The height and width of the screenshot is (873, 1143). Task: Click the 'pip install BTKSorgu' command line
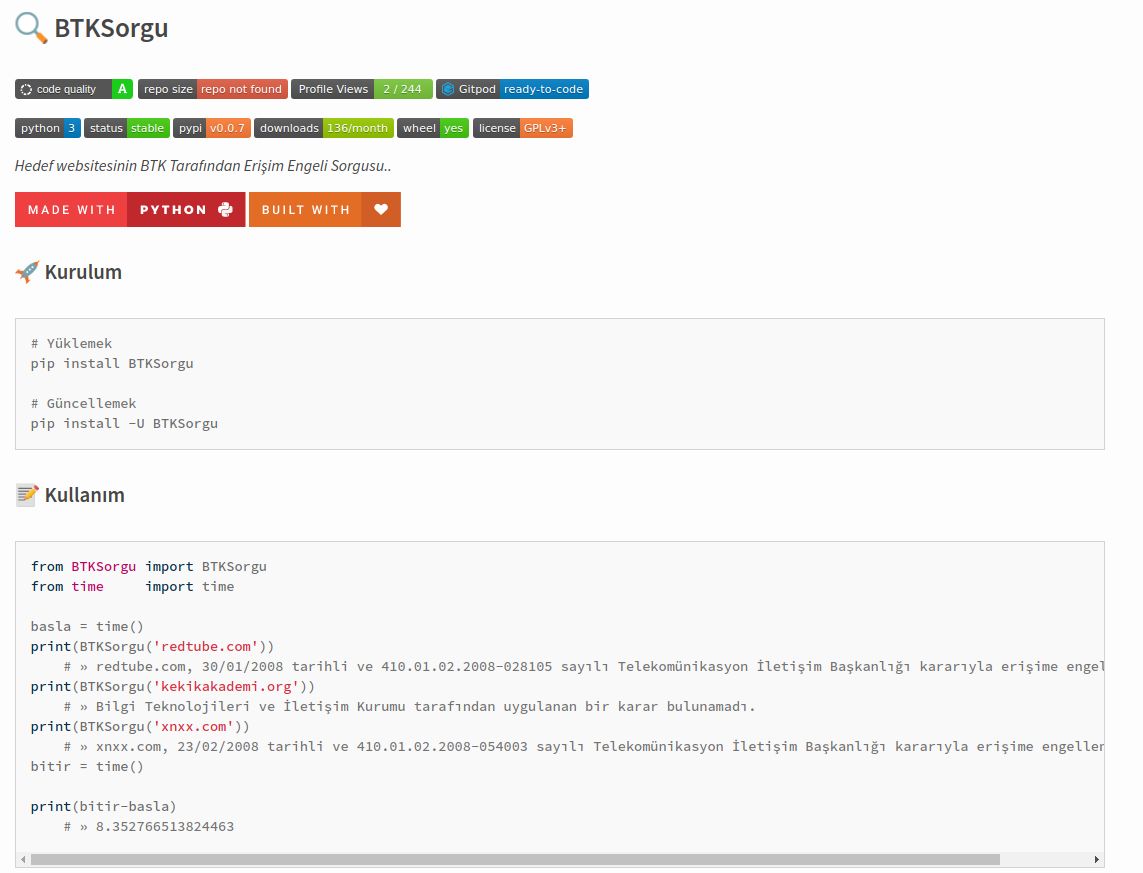112,363
